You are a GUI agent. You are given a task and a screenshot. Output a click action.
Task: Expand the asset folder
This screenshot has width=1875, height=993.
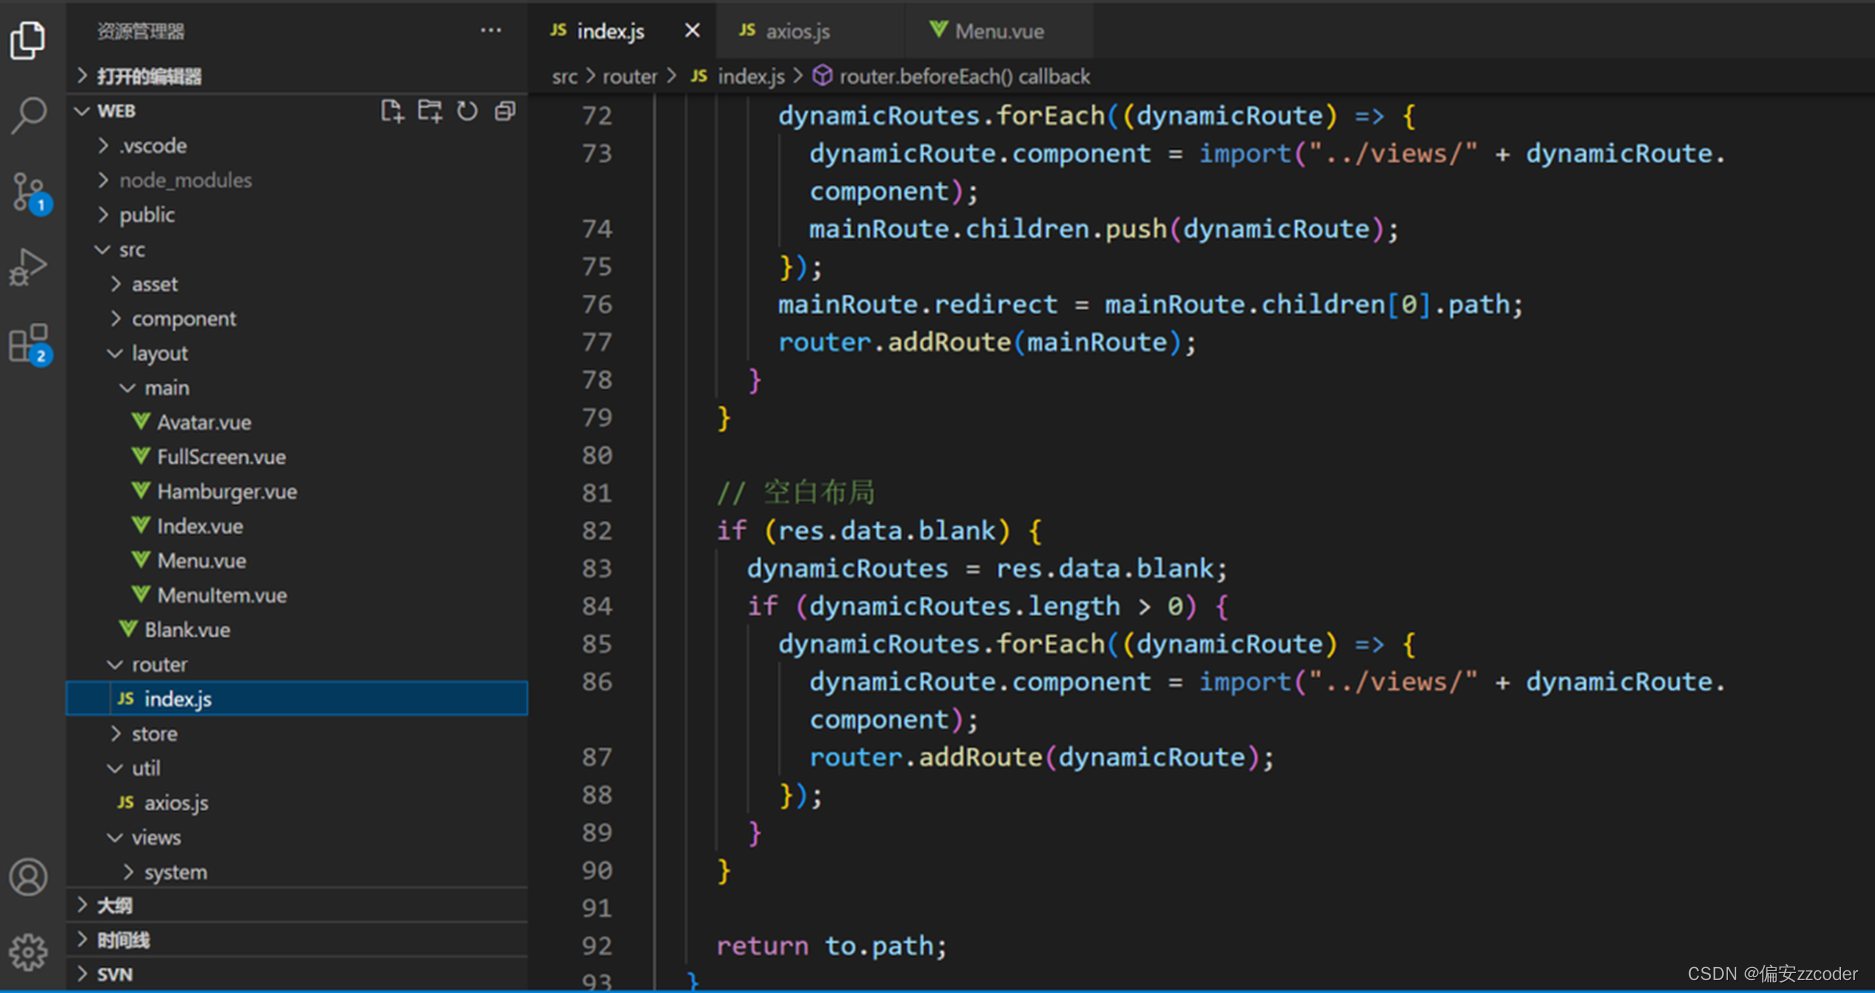(x=297, y=284)
